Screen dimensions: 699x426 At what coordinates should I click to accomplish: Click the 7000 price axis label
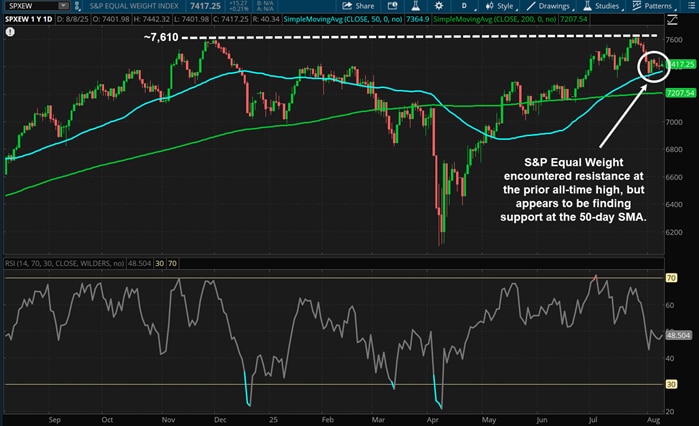(674, 122)
